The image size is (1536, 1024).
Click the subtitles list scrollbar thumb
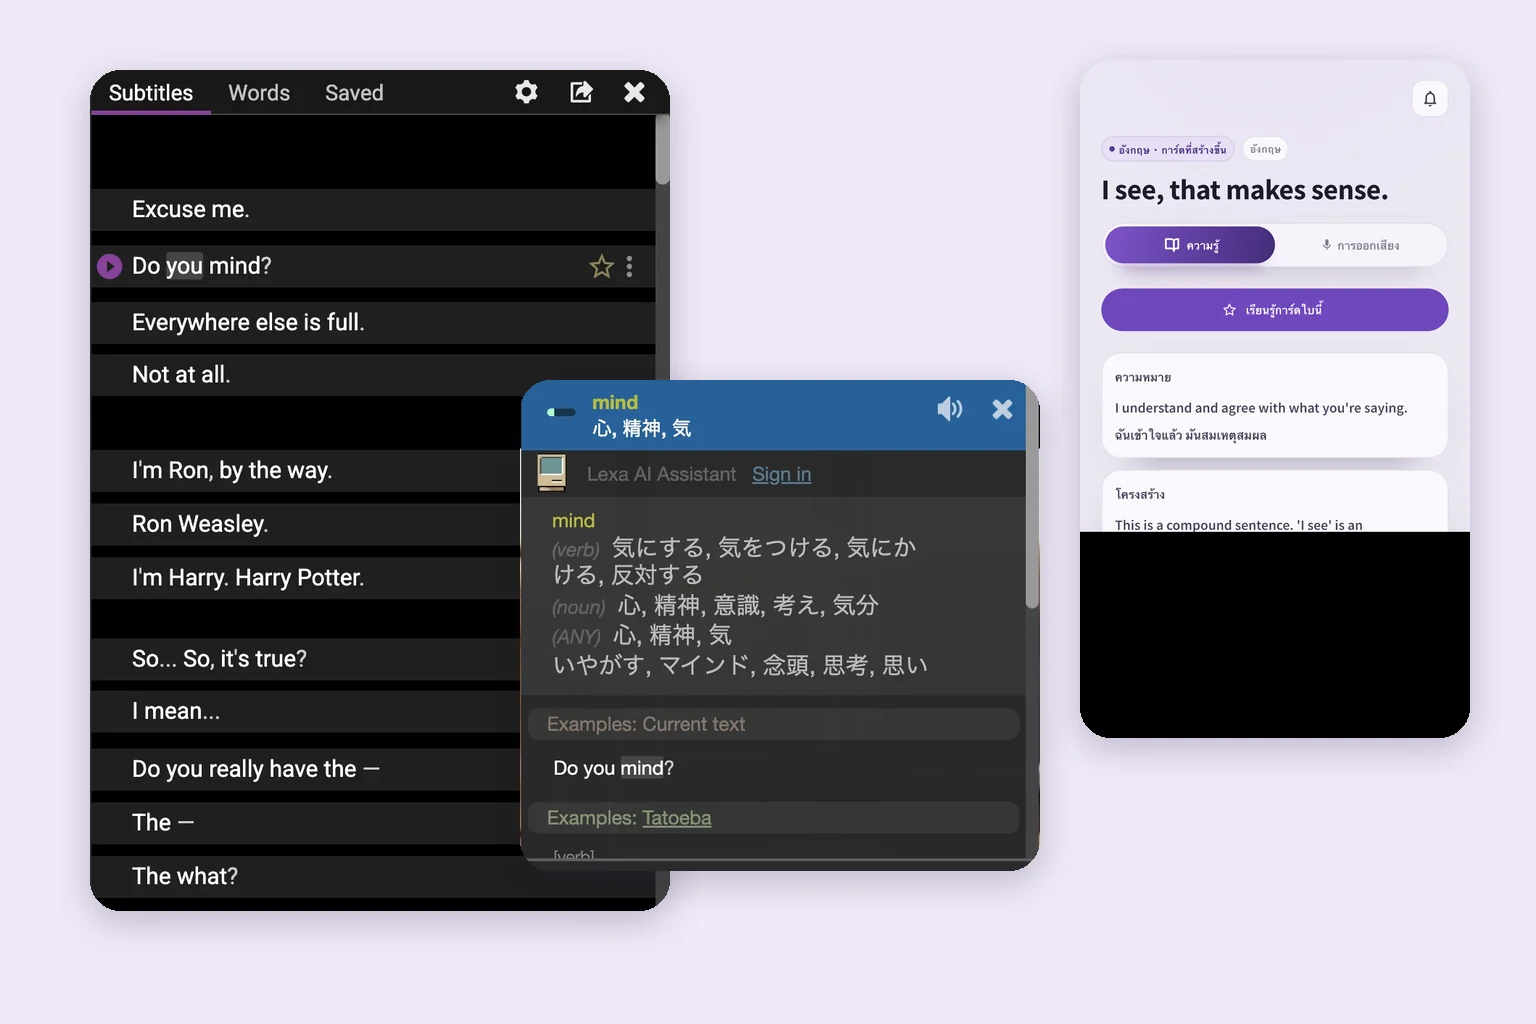point(662,150)
